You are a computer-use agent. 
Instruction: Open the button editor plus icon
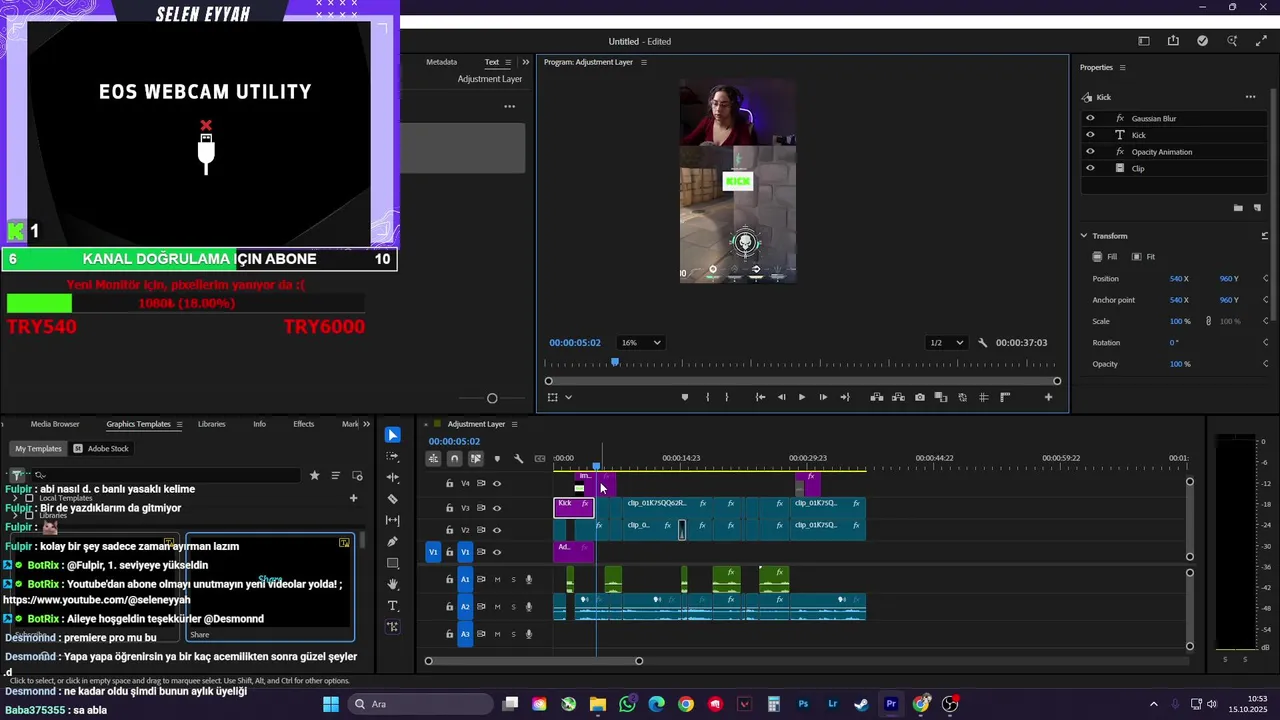pyautogui.click(x=1048, y=397)
